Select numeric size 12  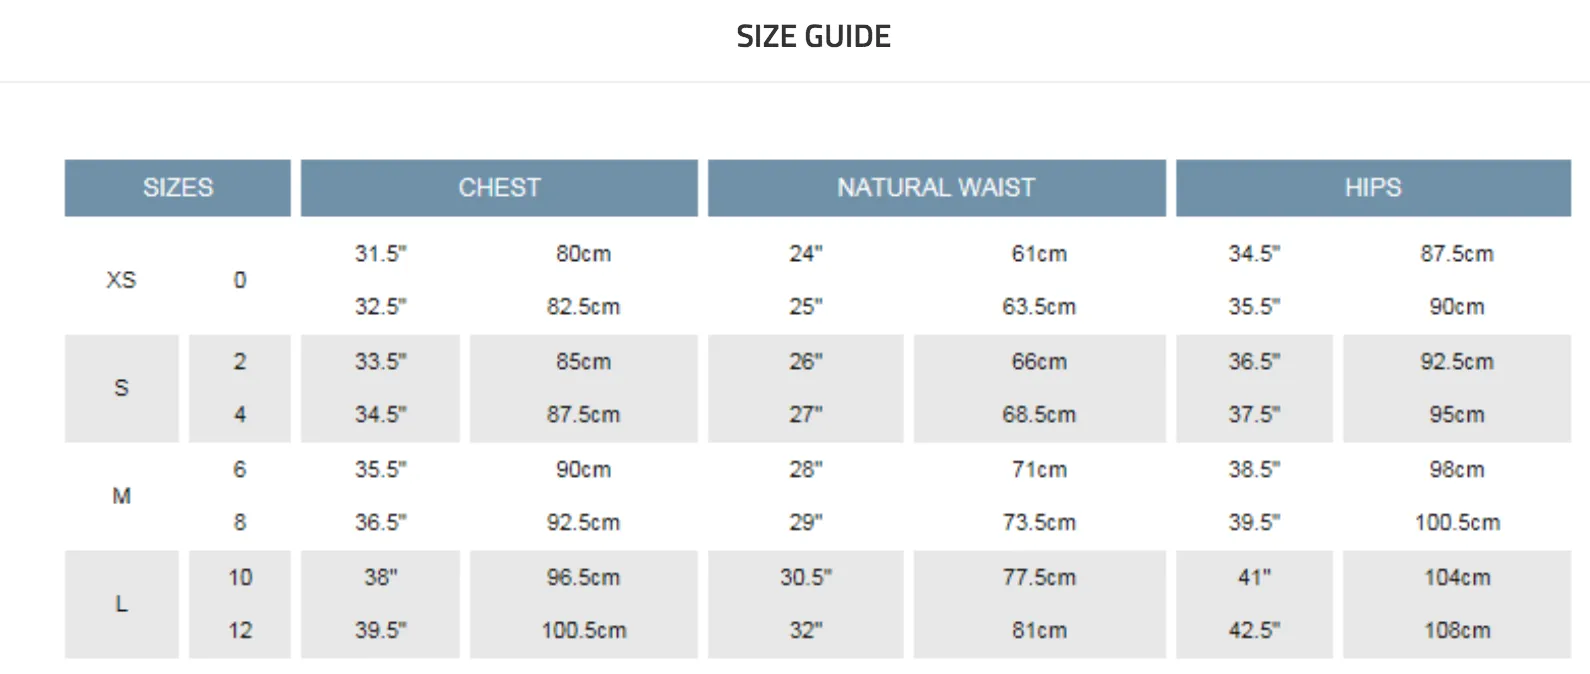click(240, 630)
